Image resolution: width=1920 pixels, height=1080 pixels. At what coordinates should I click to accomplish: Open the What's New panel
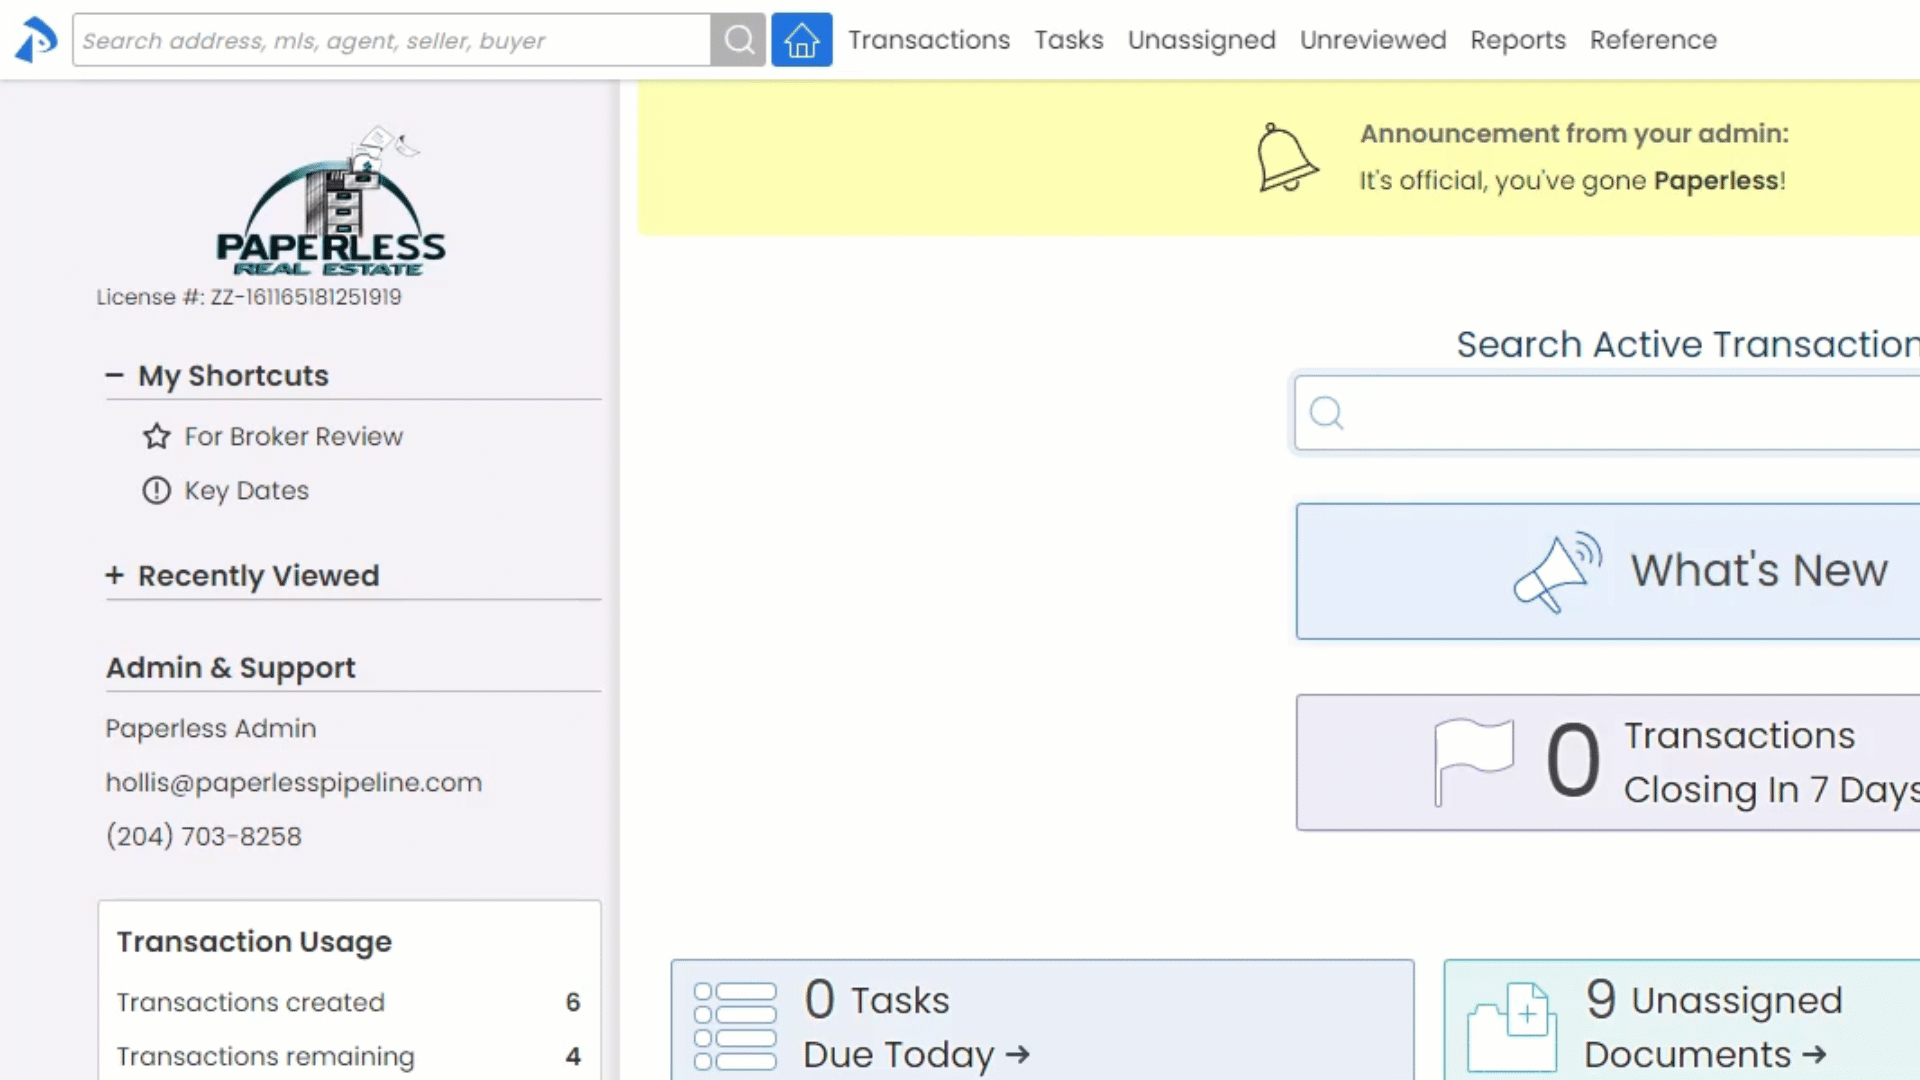(1758, 571)
